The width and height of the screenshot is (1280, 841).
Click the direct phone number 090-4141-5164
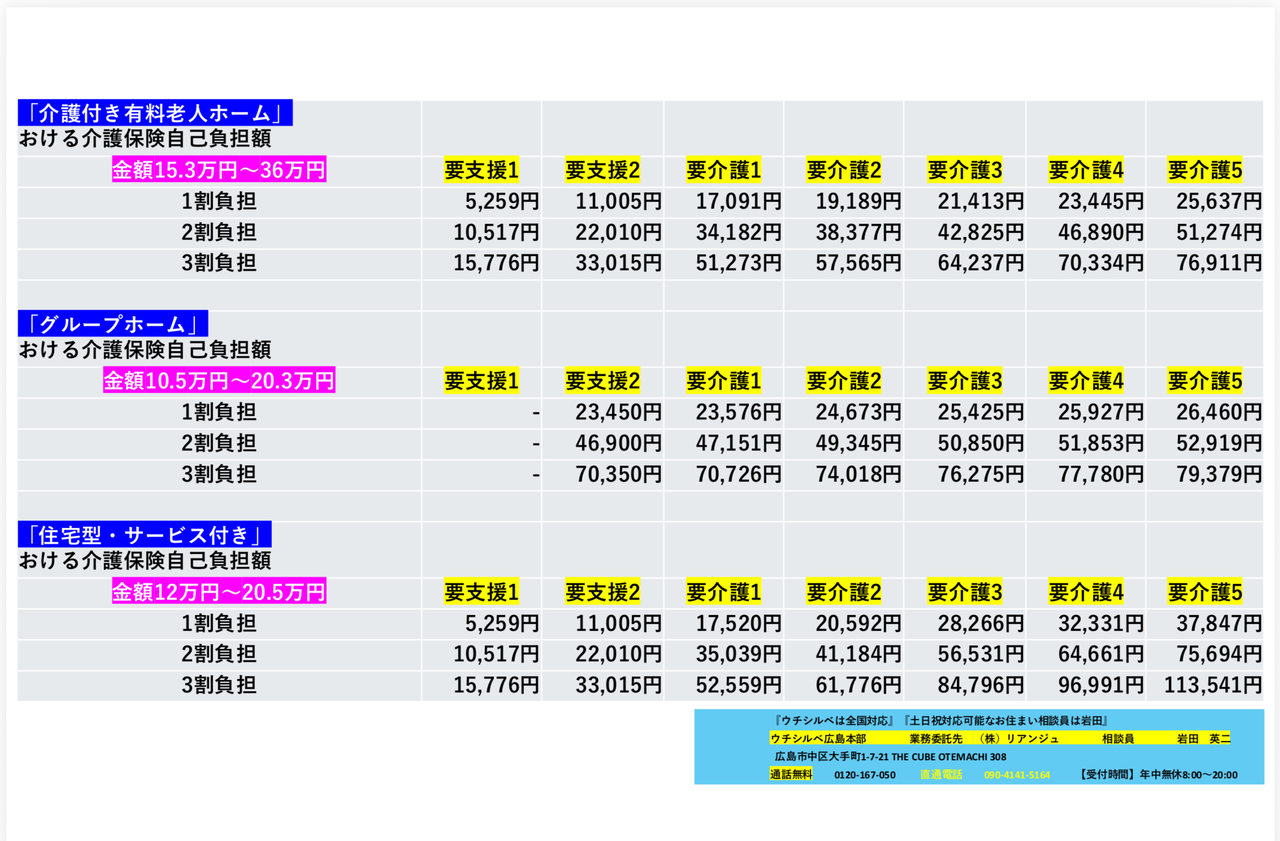click(1017, 775)
